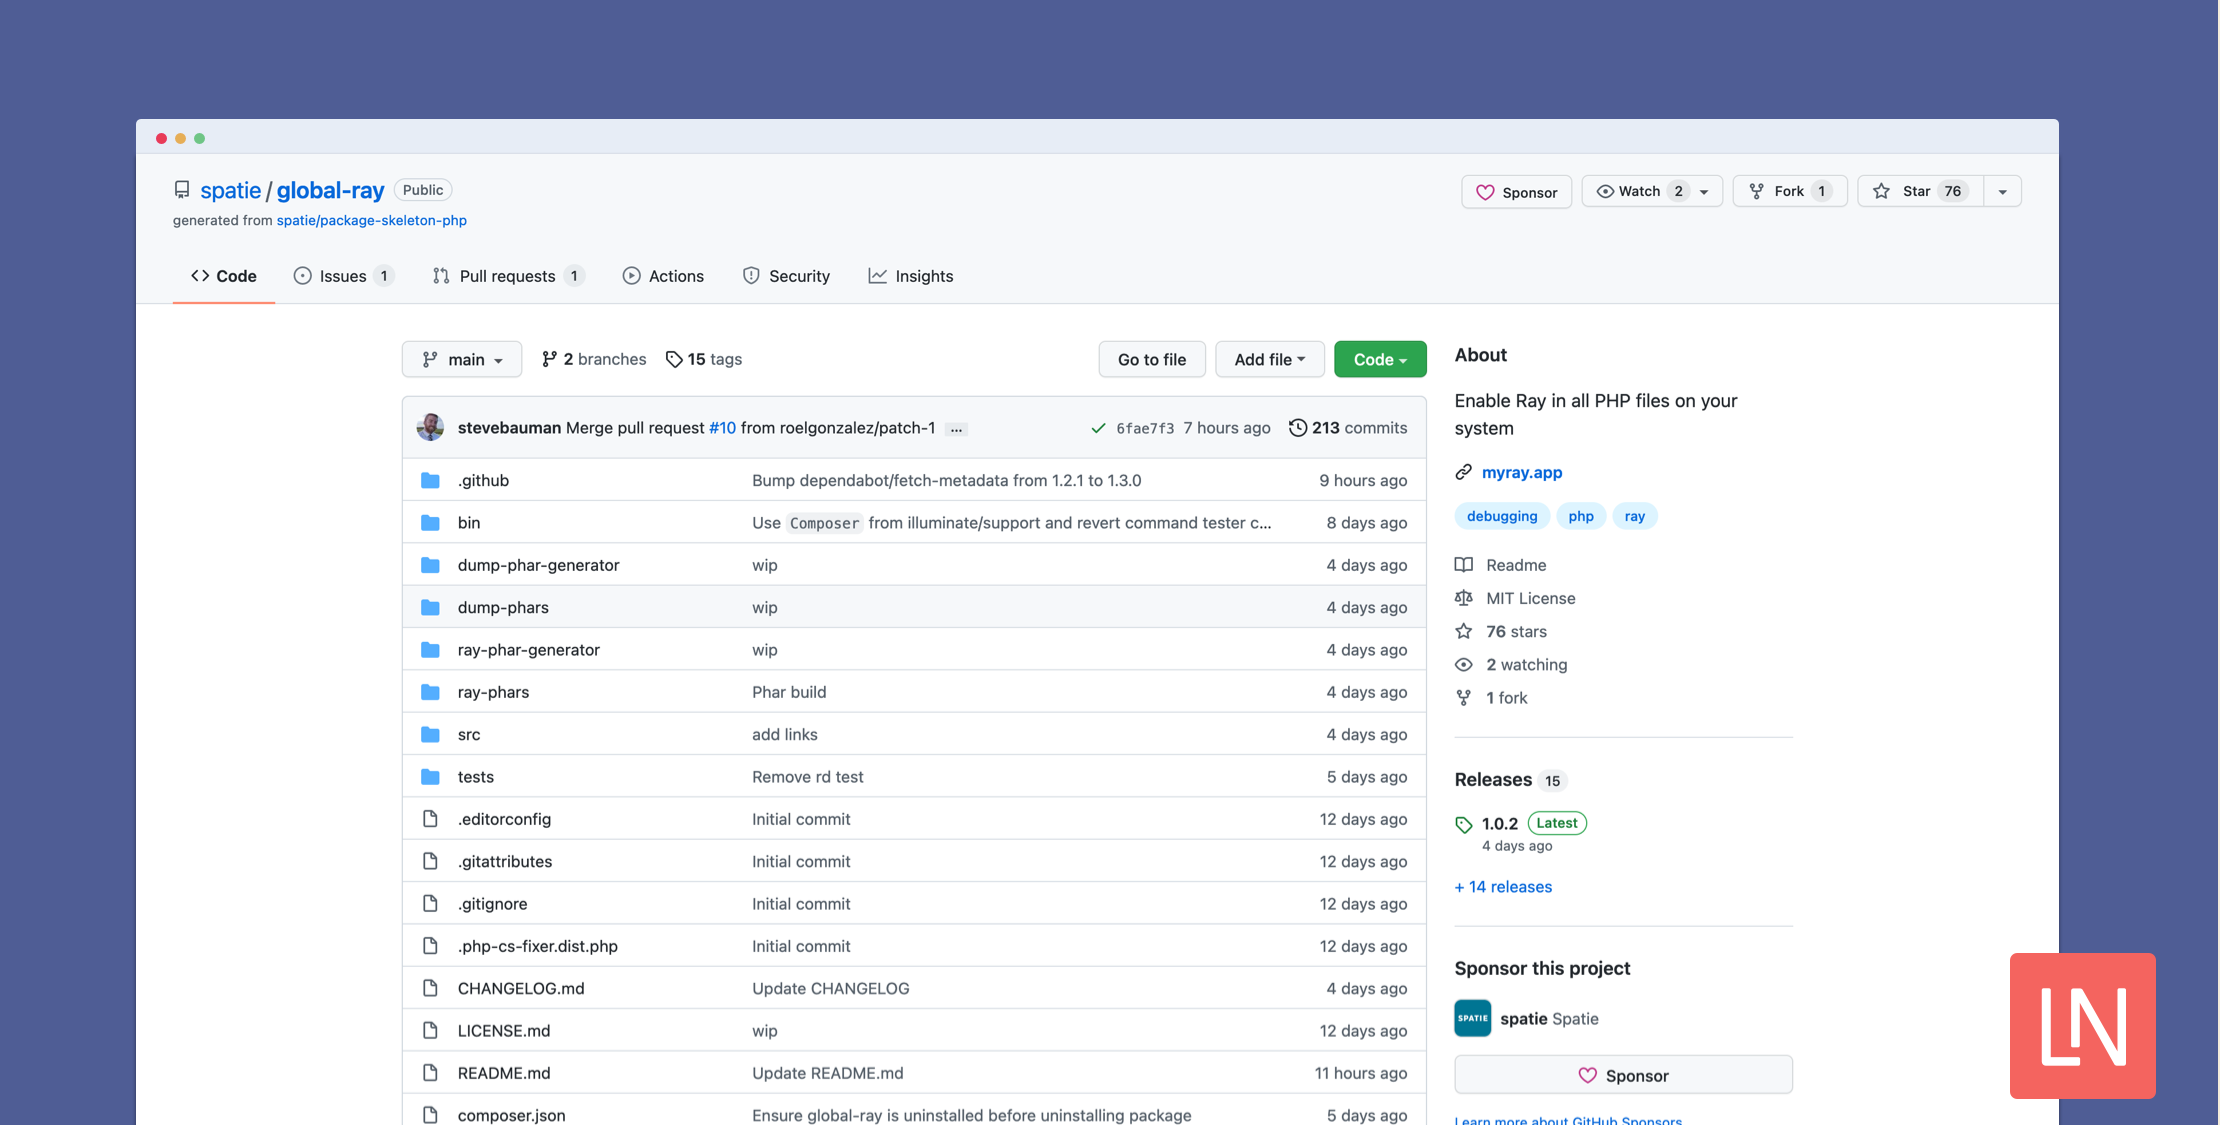
Task: Open the Issues tab
Action: 343,276
